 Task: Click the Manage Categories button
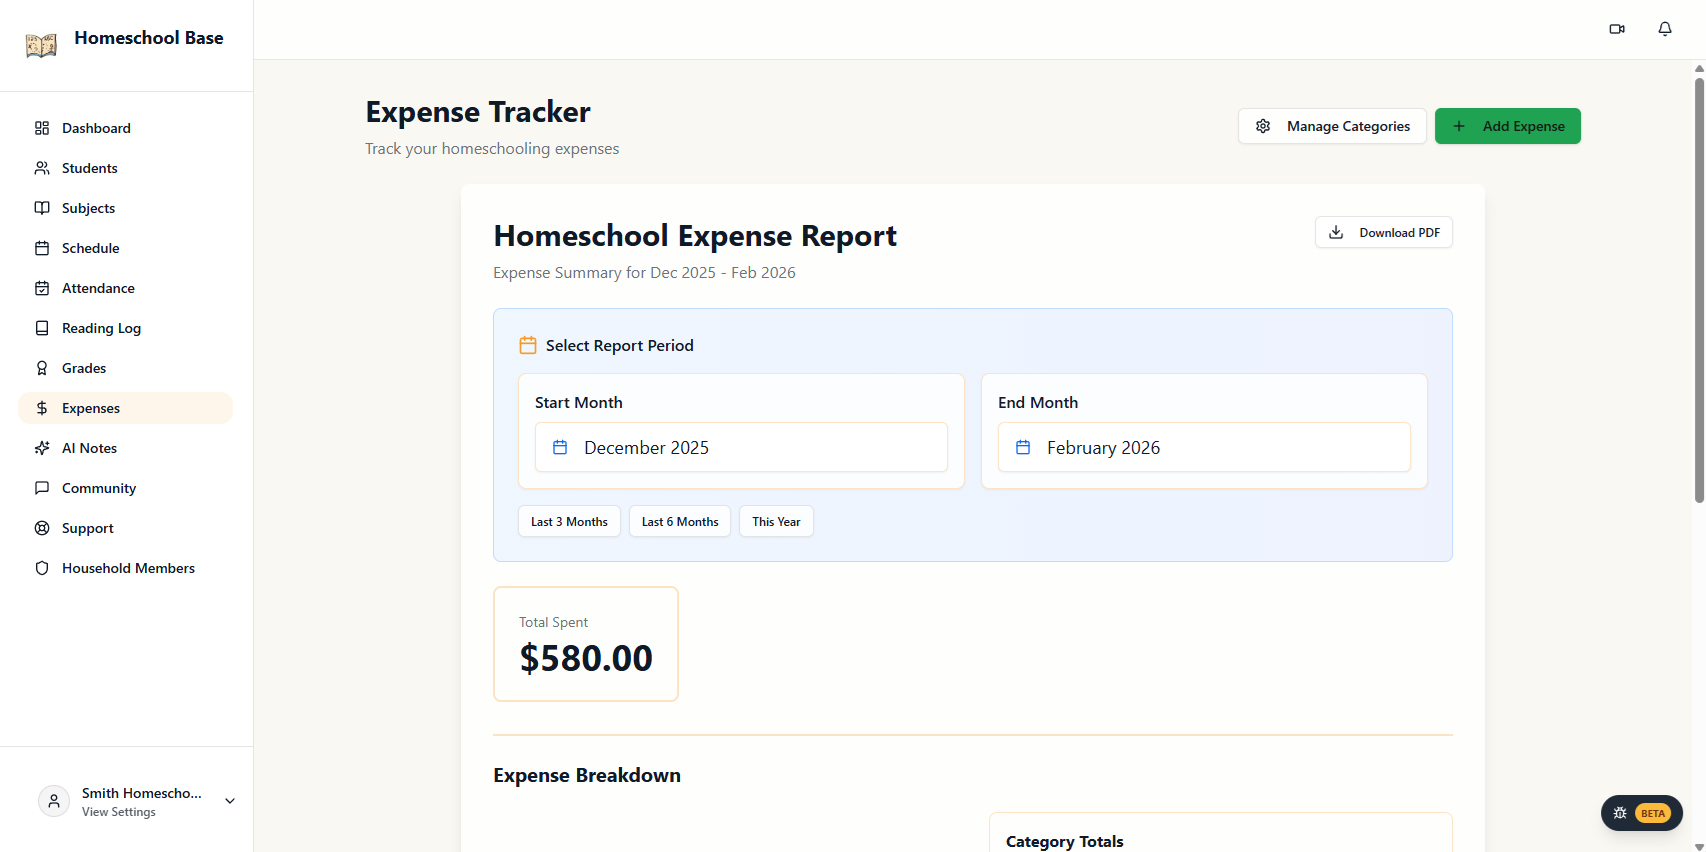coord(1332,126)
